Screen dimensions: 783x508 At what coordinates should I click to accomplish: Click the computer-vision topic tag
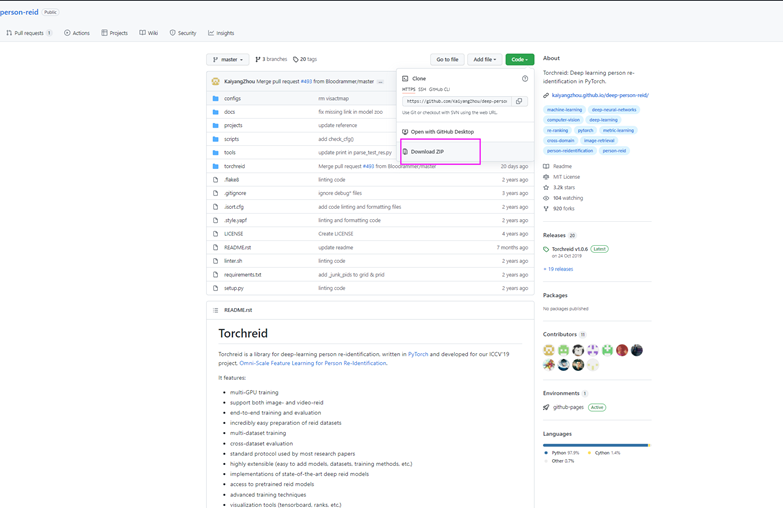tap(563, 120)
